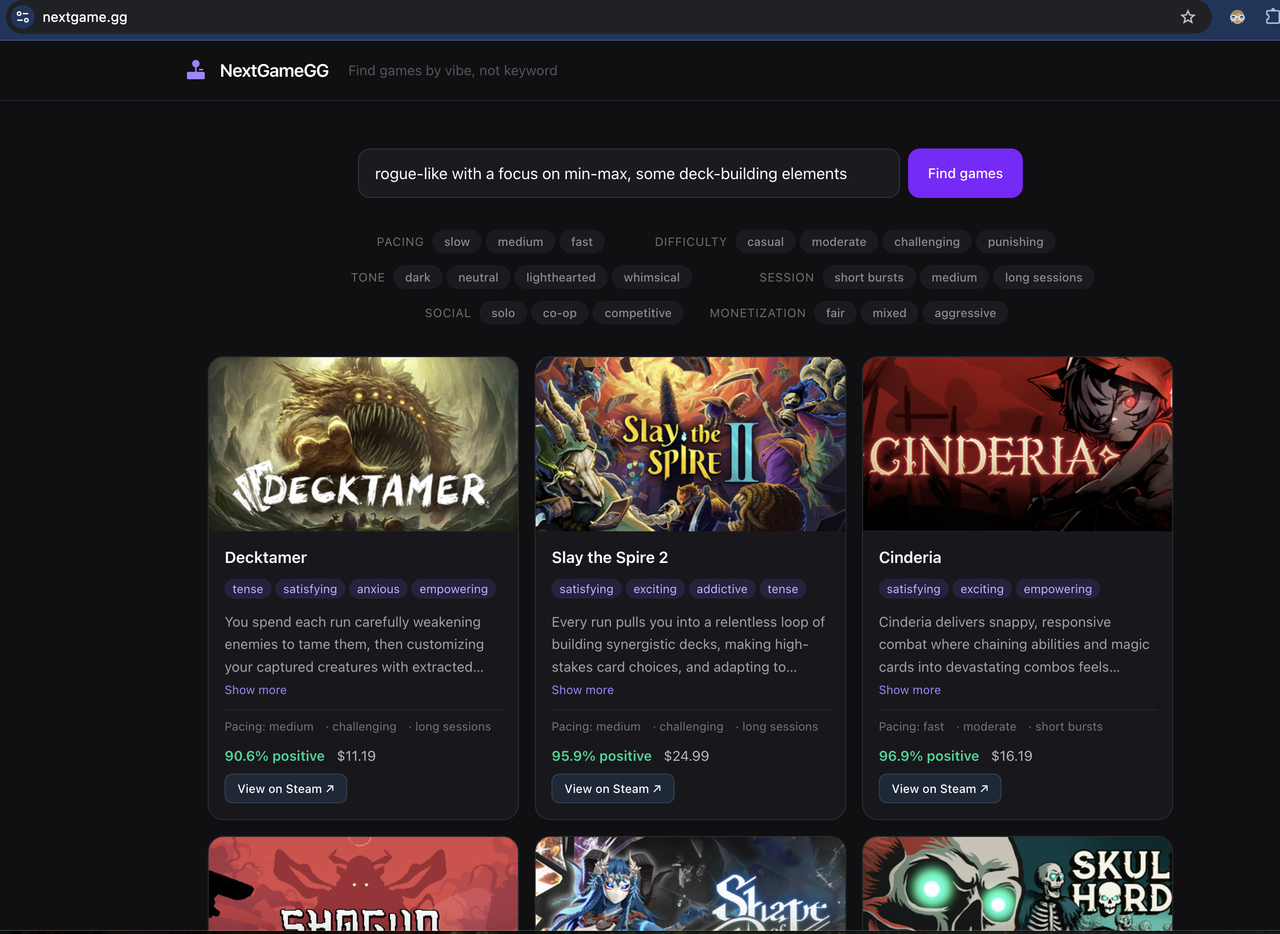Open the Slay the Spire II cover image
Viewport: 1280px width, 934px height.
[690, 444]
